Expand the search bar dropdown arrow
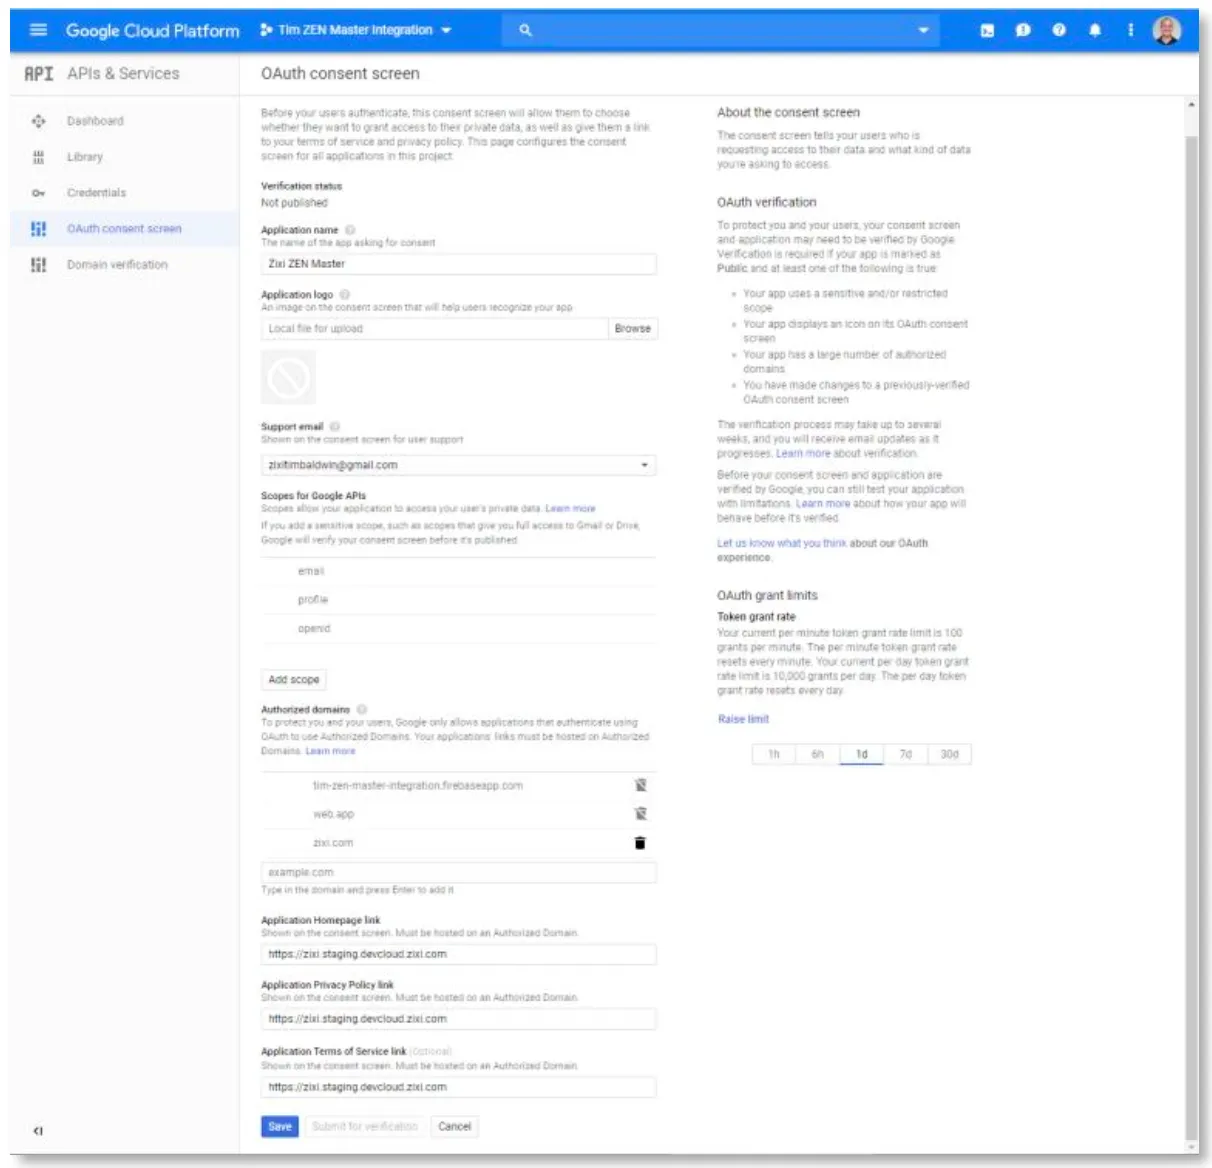1212x1168 pixels. click(923, 30)
